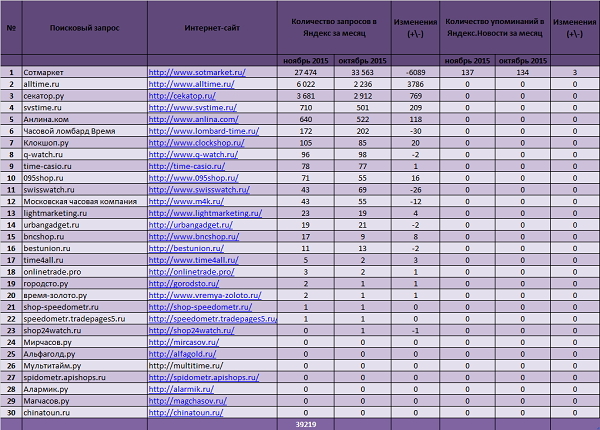Follow the http://cekatop.ru/ hyperlink
This screenshot has width=600, height=430.
182,96
